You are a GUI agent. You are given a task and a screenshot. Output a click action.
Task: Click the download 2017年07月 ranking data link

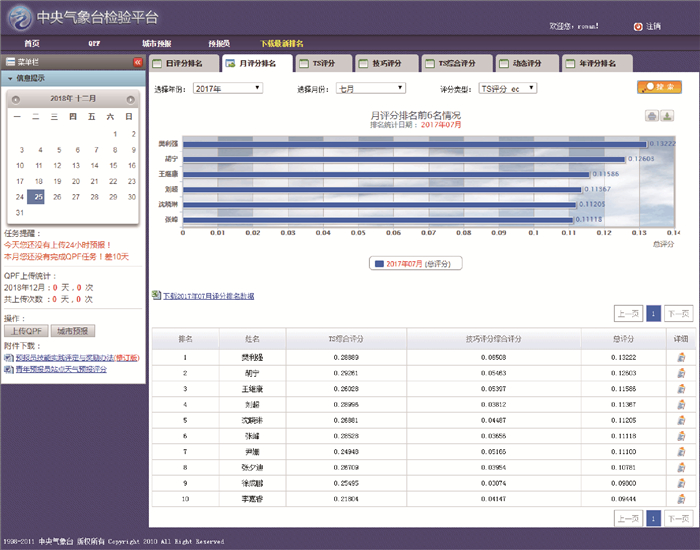pos(203,296)
